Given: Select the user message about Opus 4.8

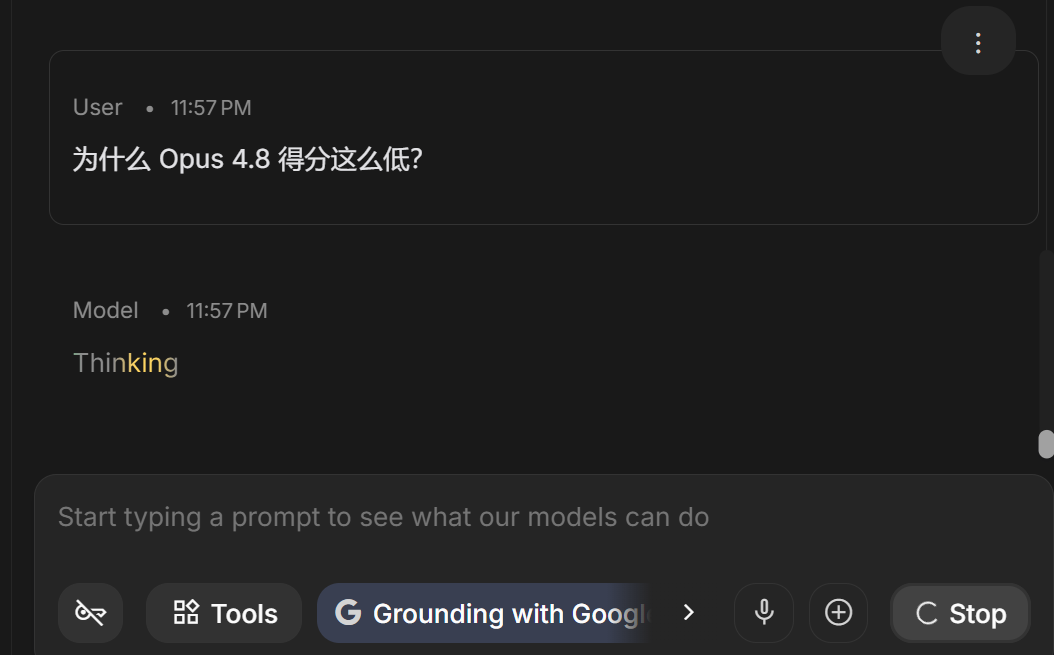Looking at the screenshot, I should (x=247, y=159).
